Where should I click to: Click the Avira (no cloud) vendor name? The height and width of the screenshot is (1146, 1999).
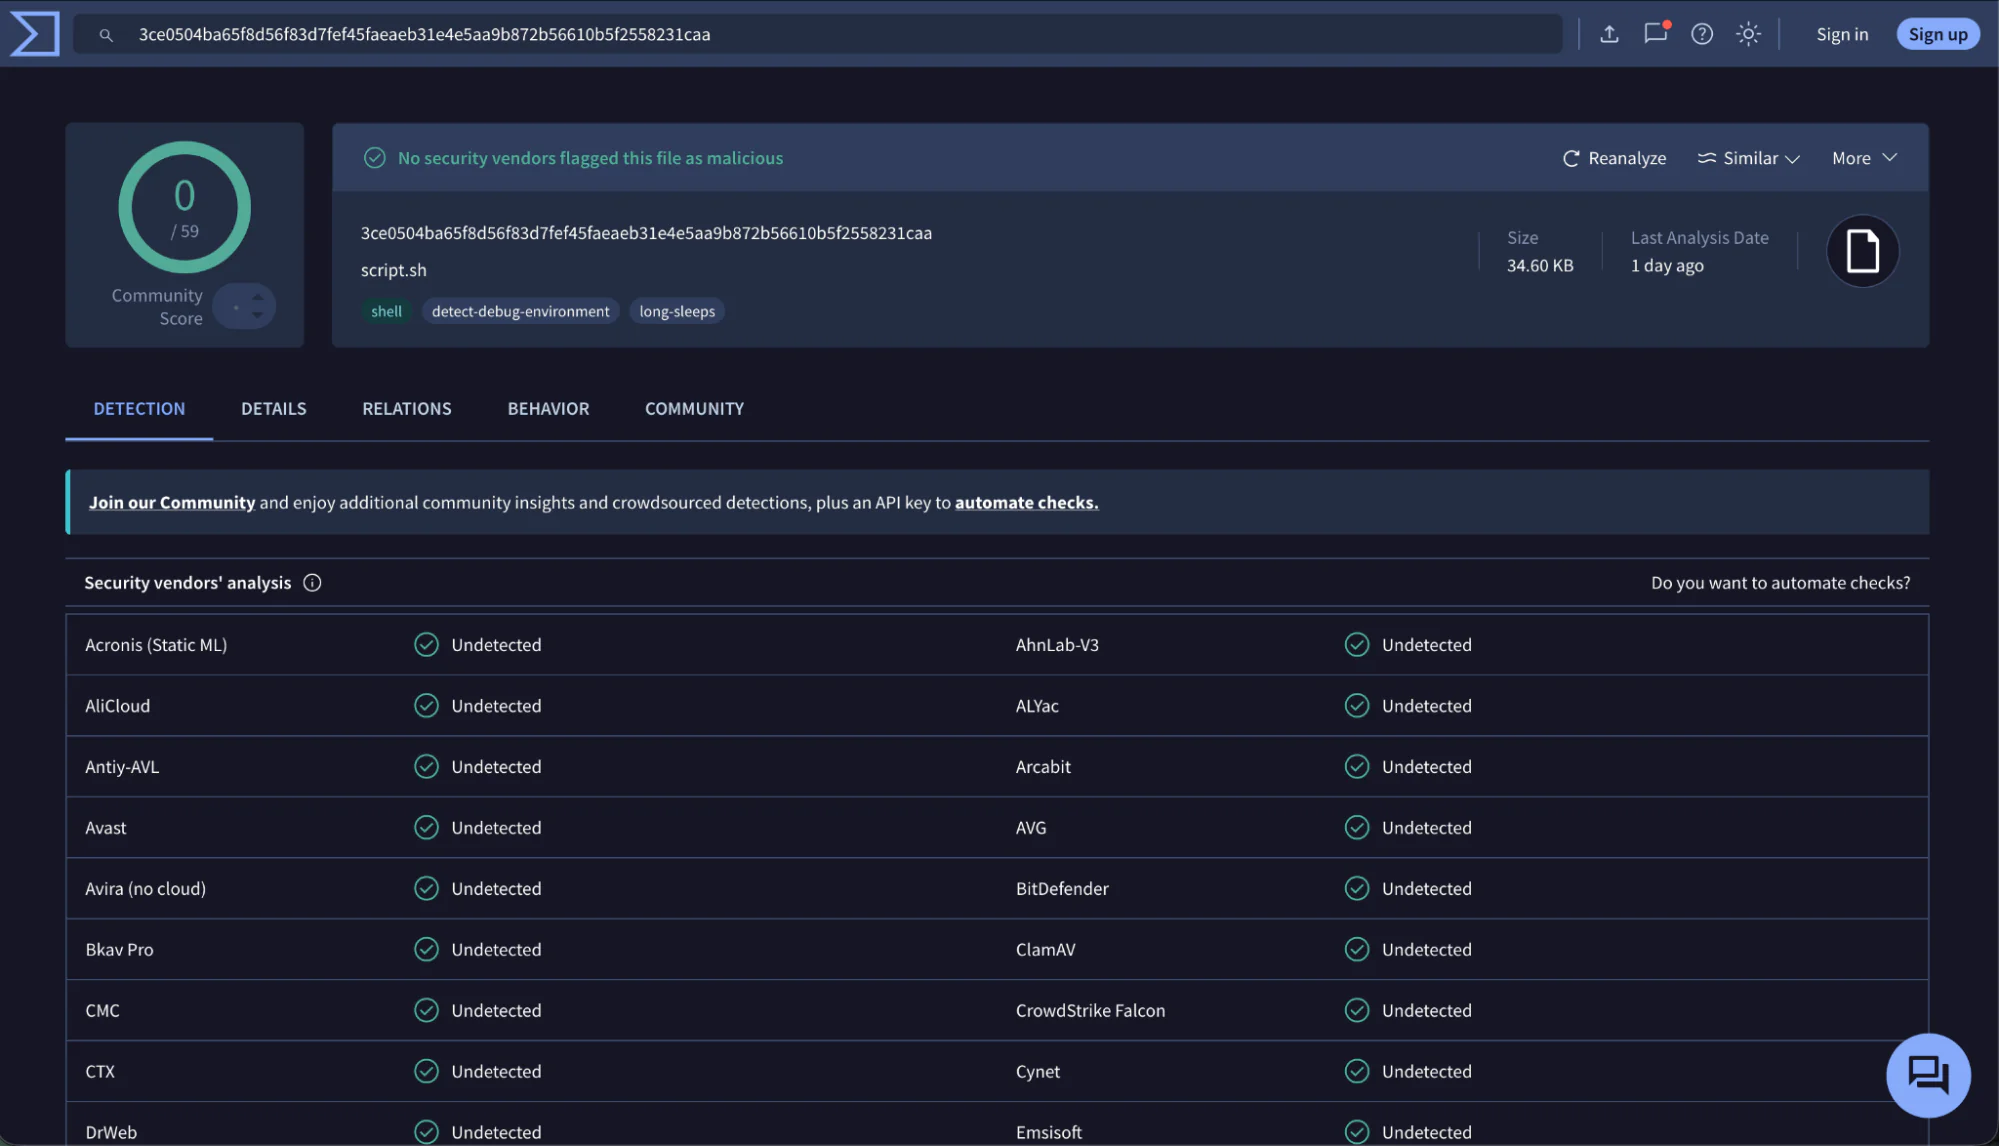pyautogui.click(x=145, y=889)
